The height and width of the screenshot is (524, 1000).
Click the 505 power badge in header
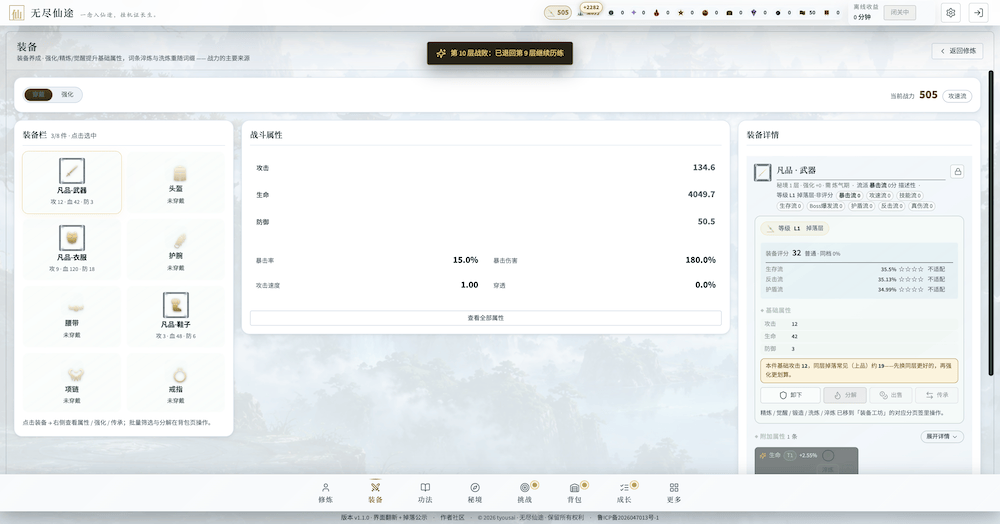pyautogui.click(x=557, y=12)
